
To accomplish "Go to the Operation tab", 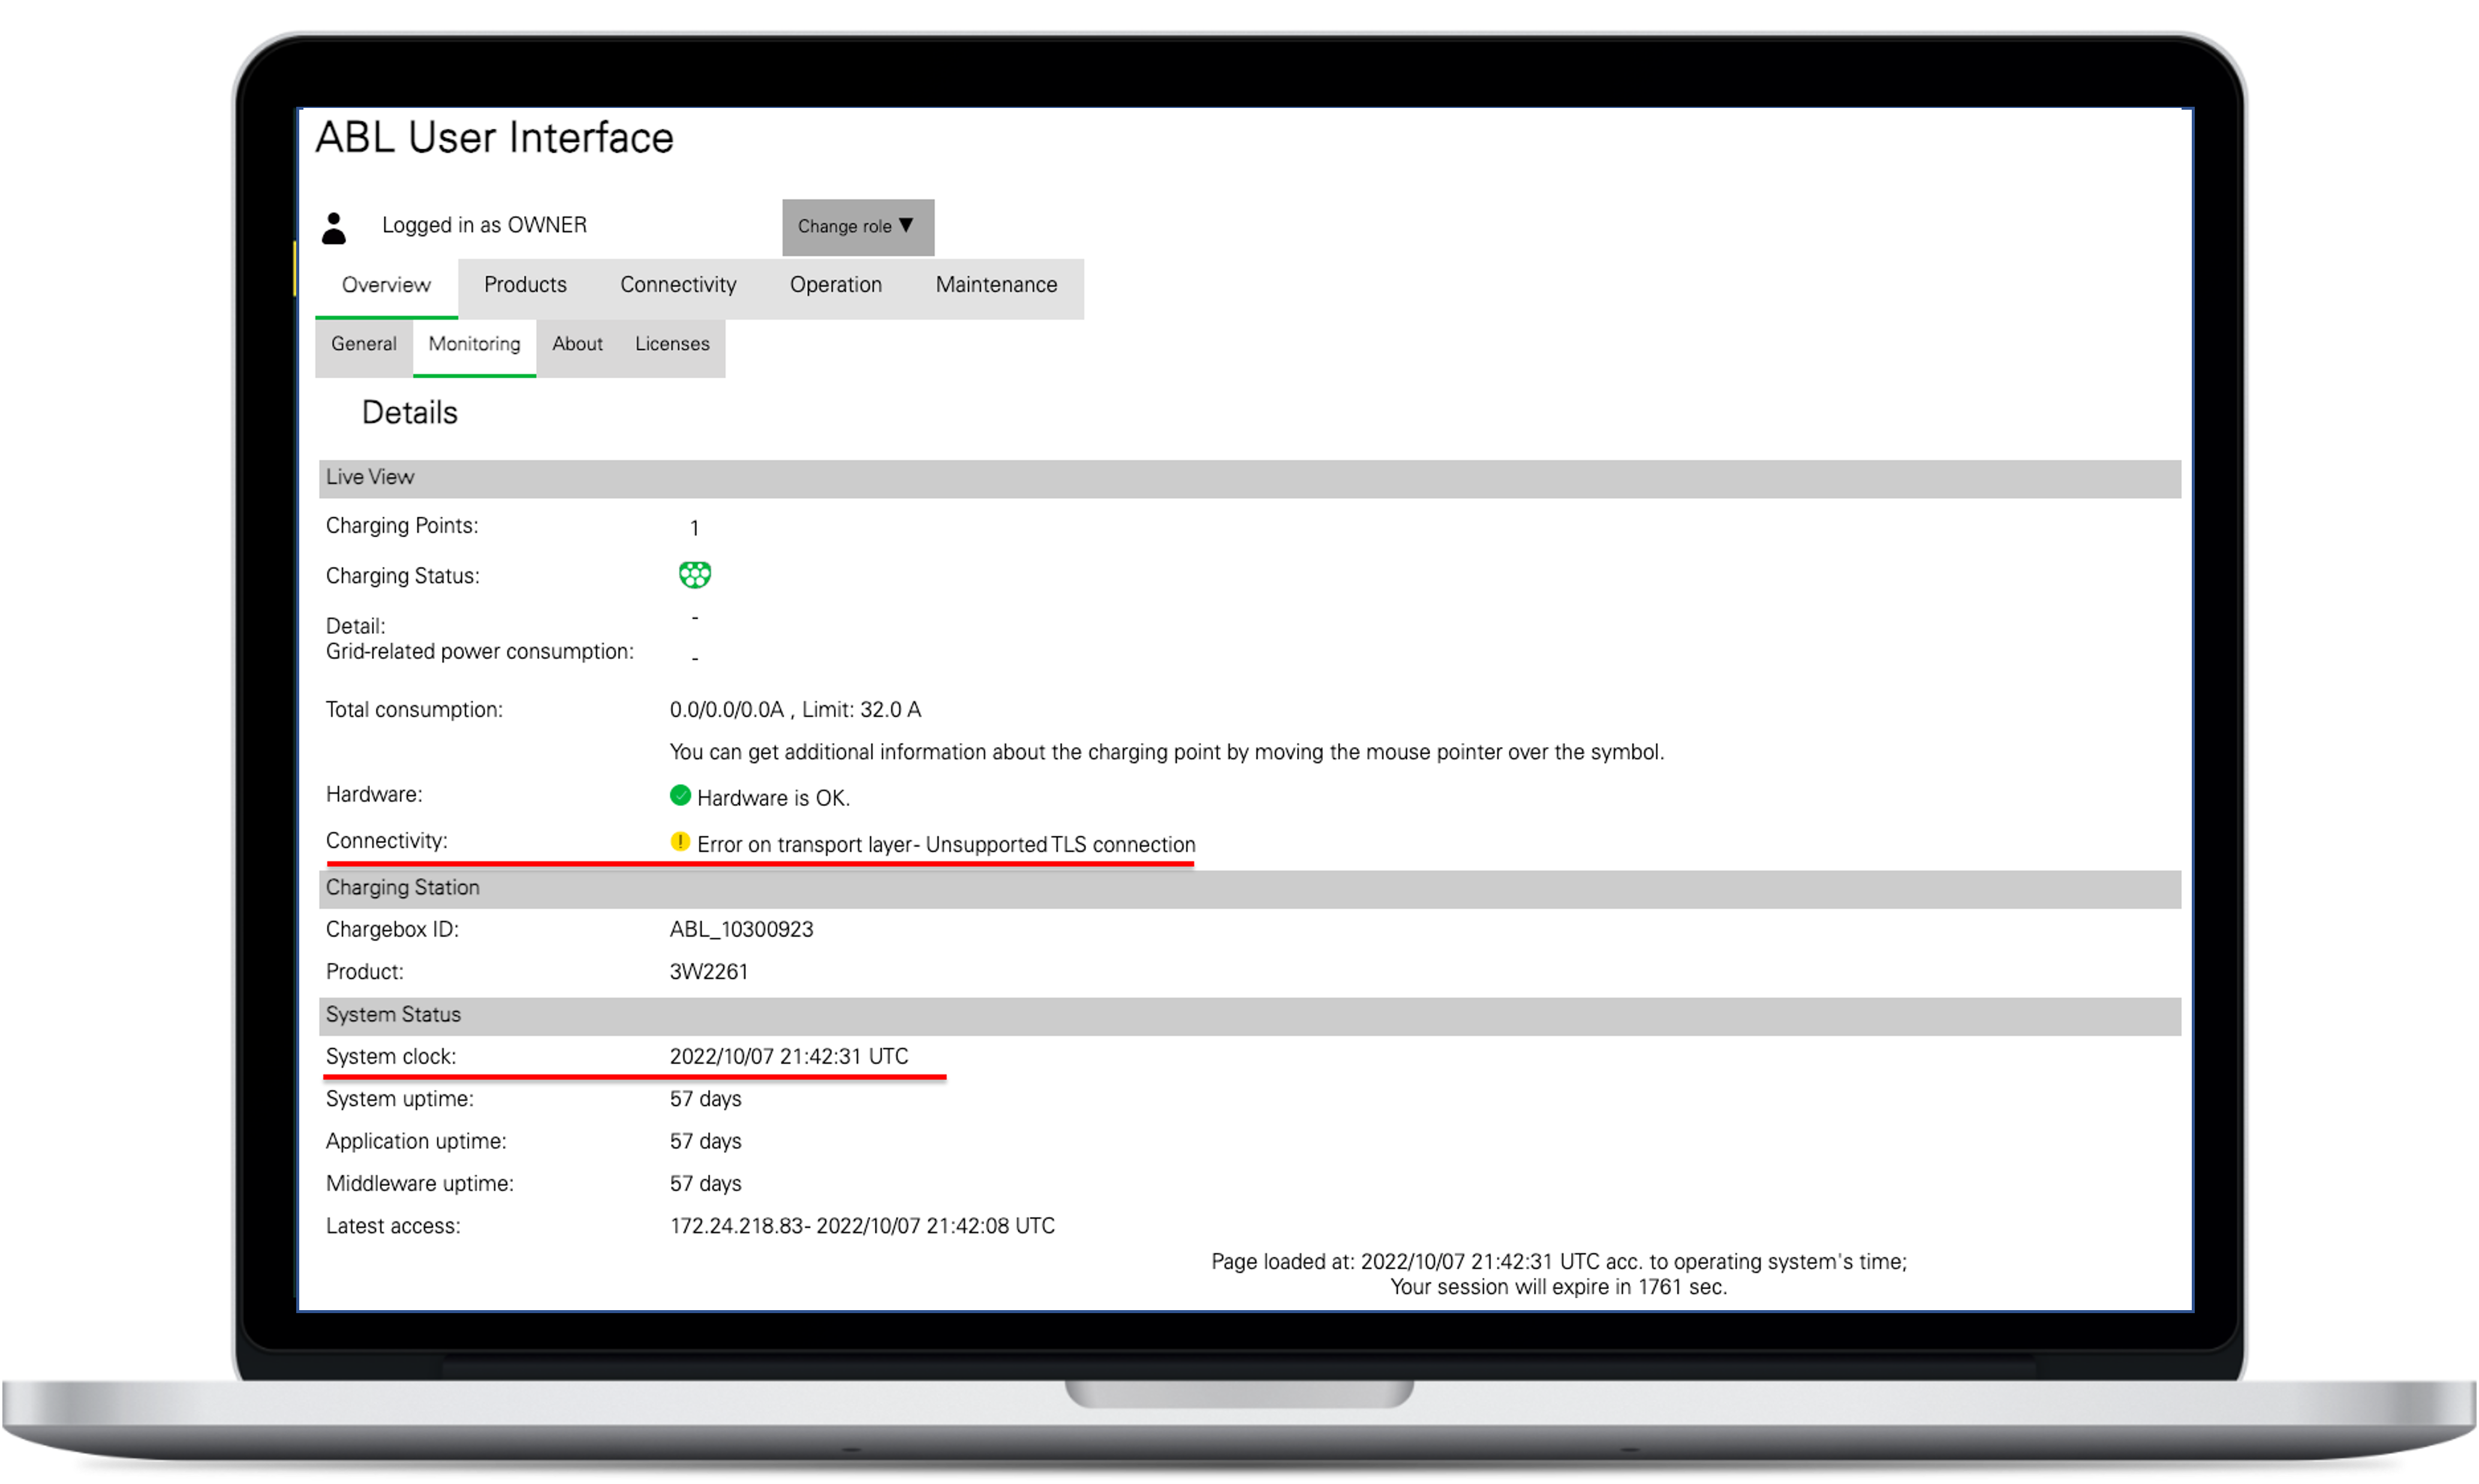I will tap(835, 285).
